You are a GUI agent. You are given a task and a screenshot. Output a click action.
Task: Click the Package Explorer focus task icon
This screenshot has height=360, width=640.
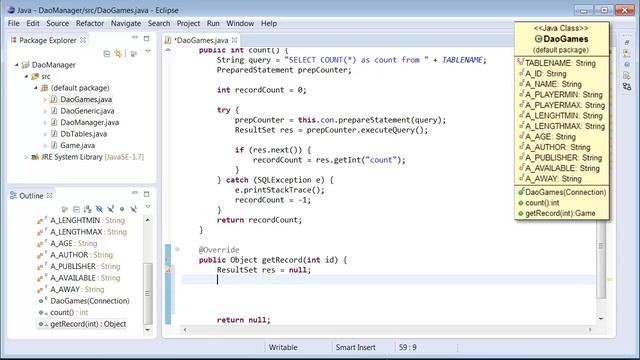point(133,53)
